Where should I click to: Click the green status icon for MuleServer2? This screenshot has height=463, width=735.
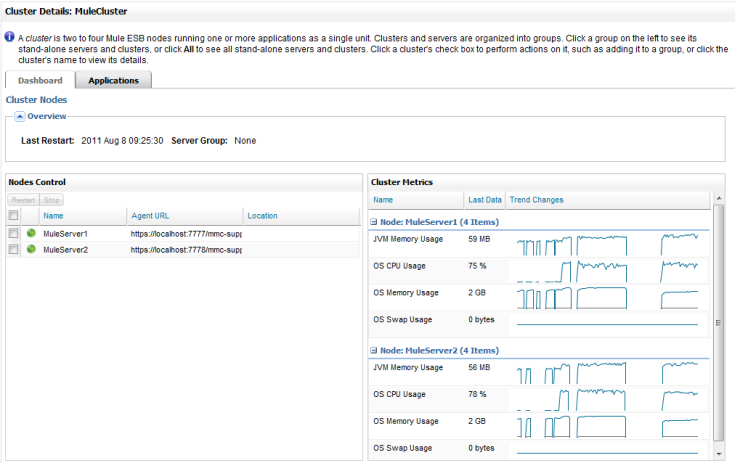pyautogui.click(x=31, y=249)
